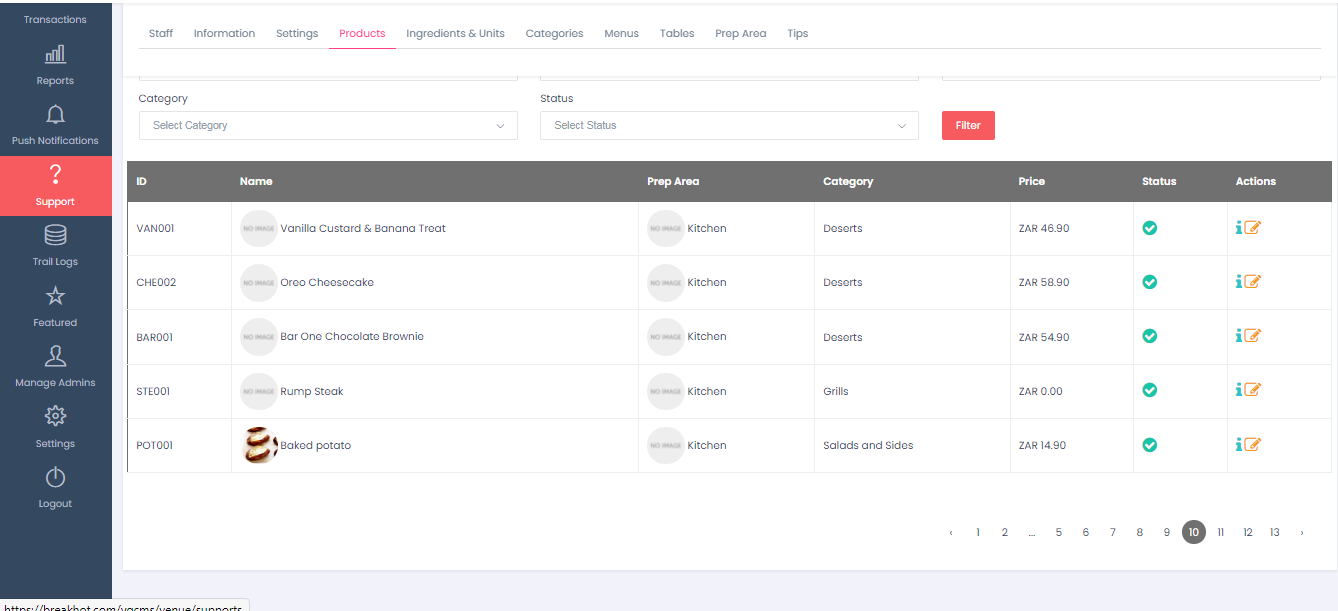Toggle status checkmark for Bar One Brownie
1338x611 pixels.
(x=1150, y=336)
